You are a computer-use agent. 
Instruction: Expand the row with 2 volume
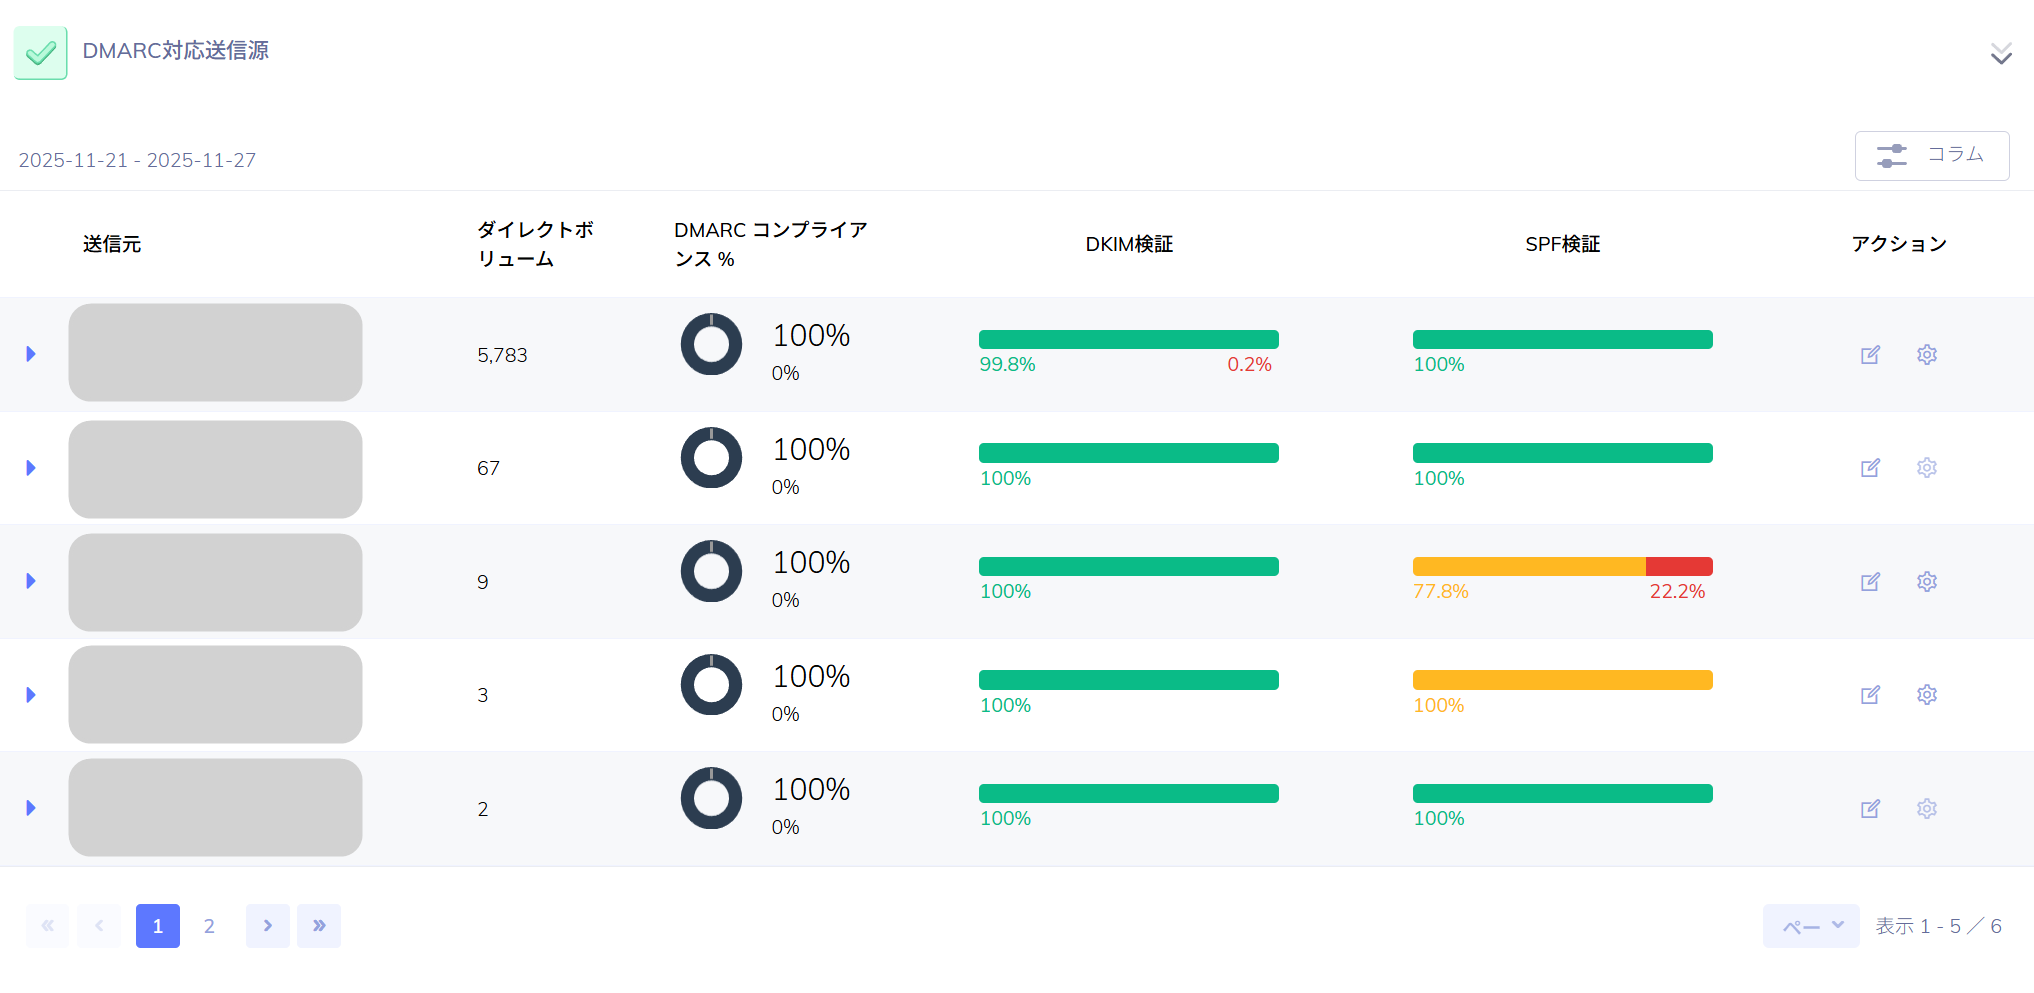[31, 808]
